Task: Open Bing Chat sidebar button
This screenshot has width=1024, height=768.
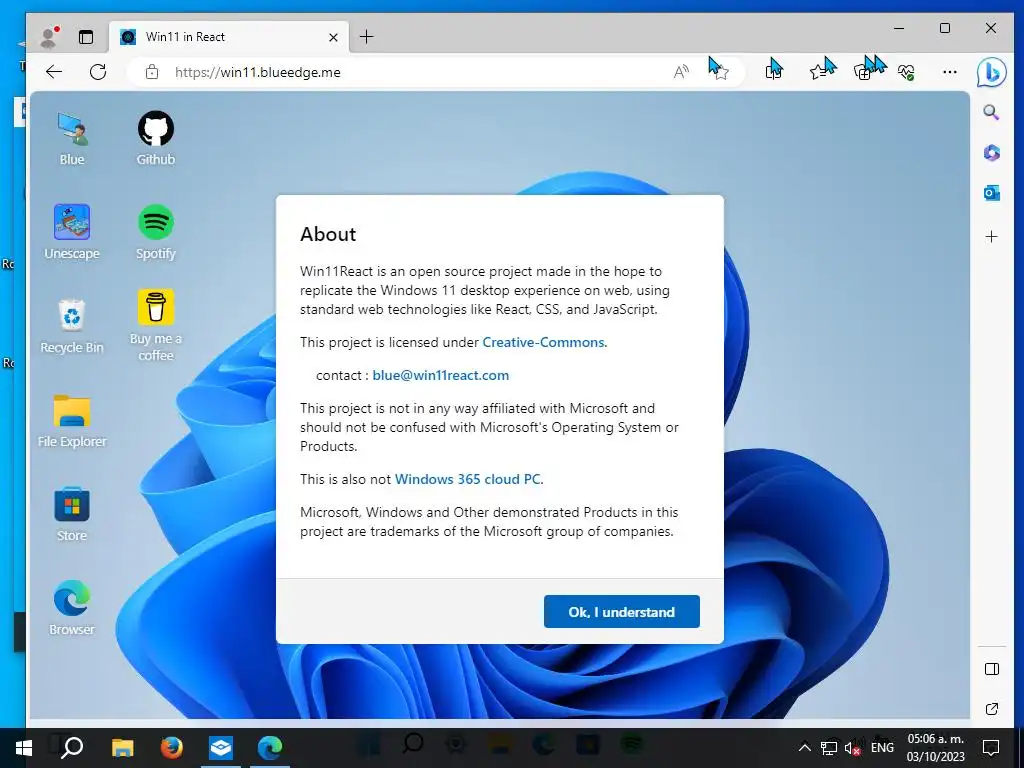Action: tap(991, 73)
